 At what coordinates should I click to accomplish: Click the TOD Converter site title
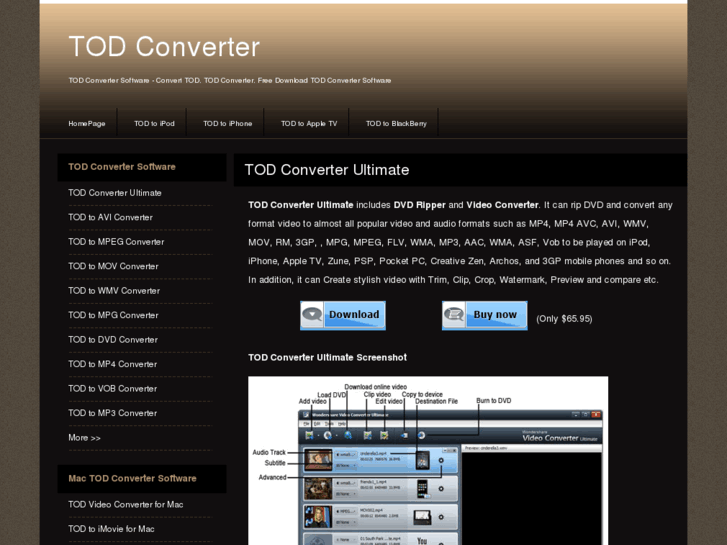point(164,47)
